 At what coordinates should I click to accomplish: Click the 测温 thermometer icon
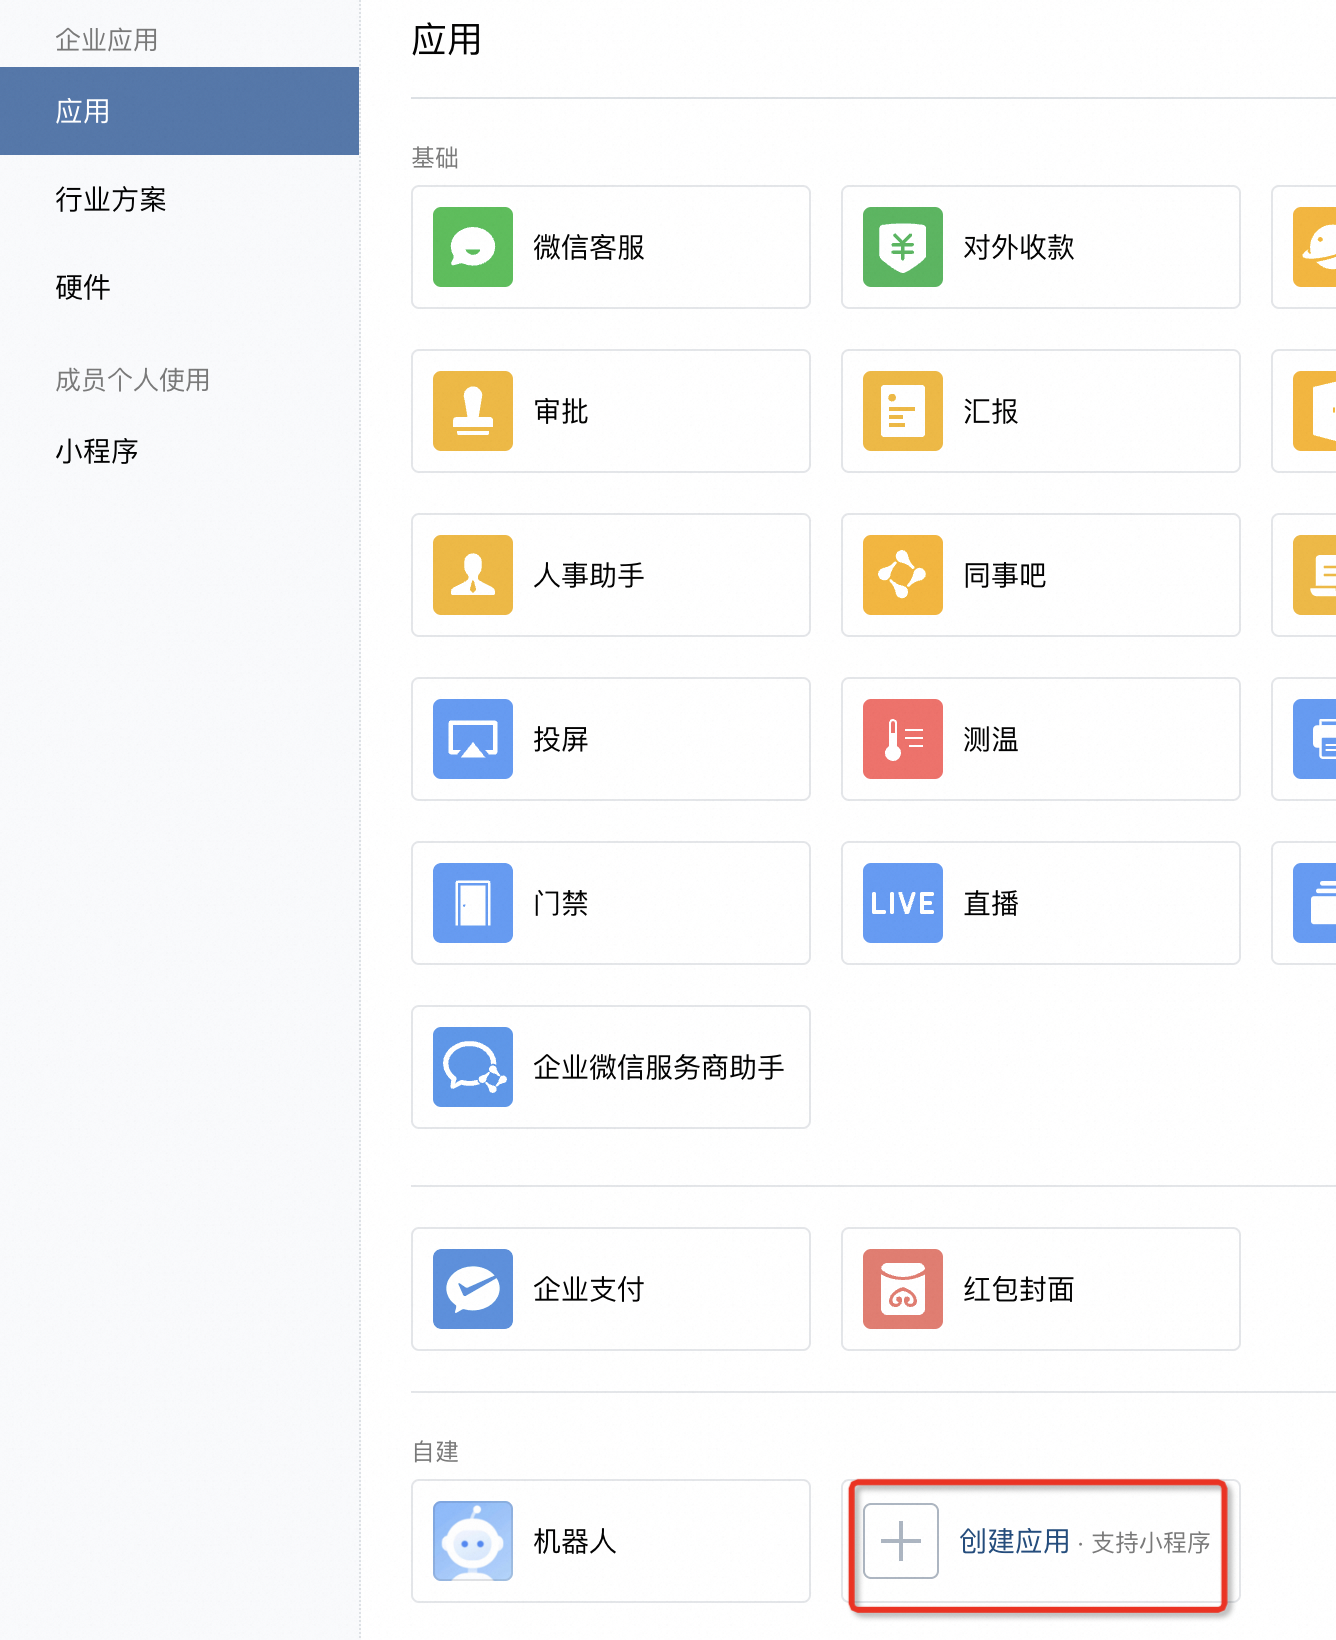903,739
